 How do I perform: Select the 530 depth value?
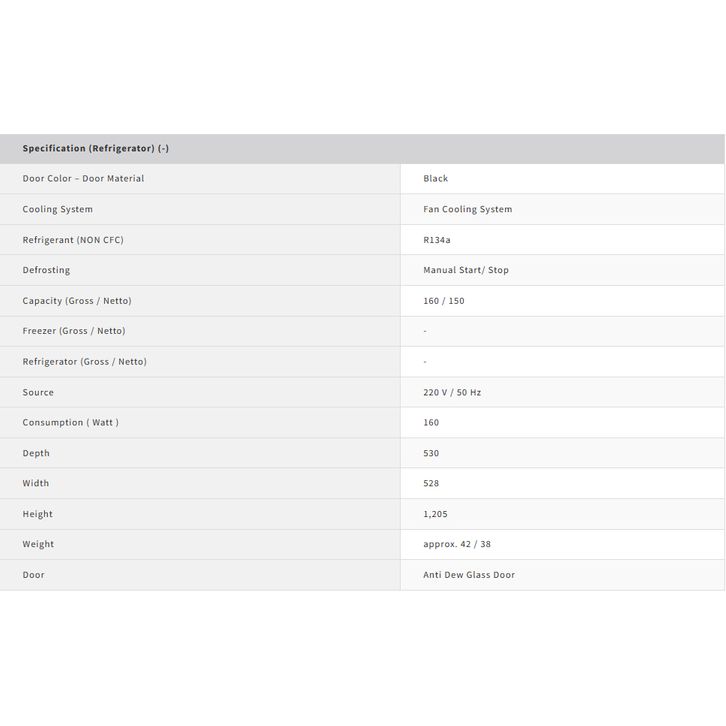pyautogui.click(x=431, y=454)
